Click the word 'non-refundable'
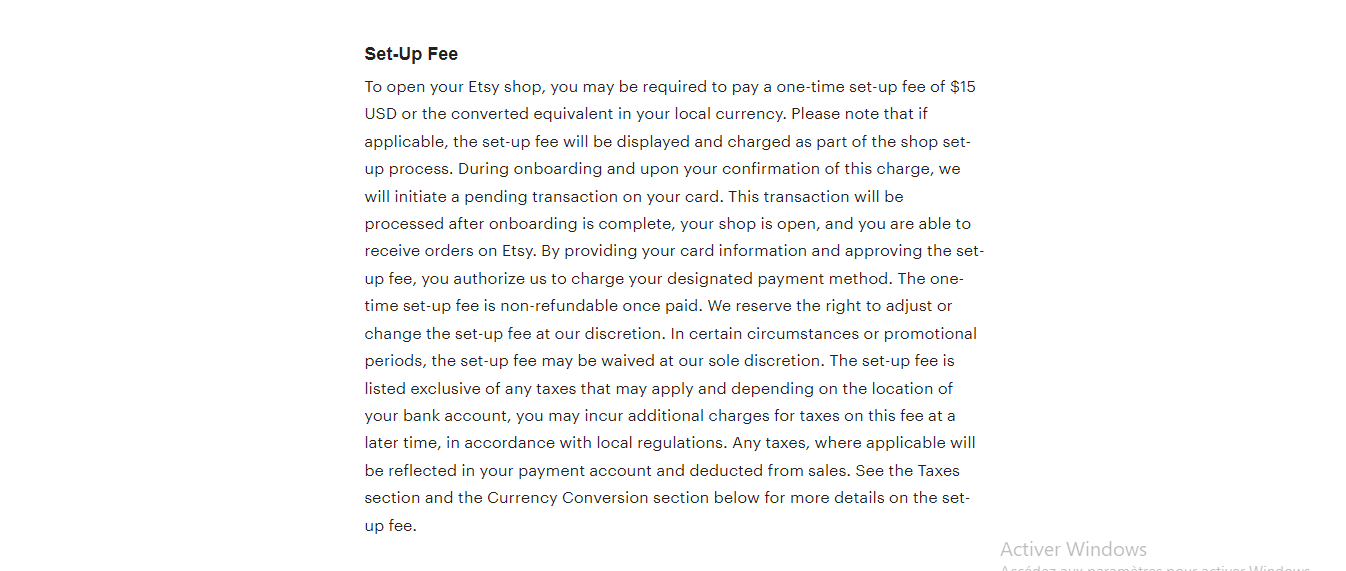This screenshot has height=571, width=1346. 555,306
